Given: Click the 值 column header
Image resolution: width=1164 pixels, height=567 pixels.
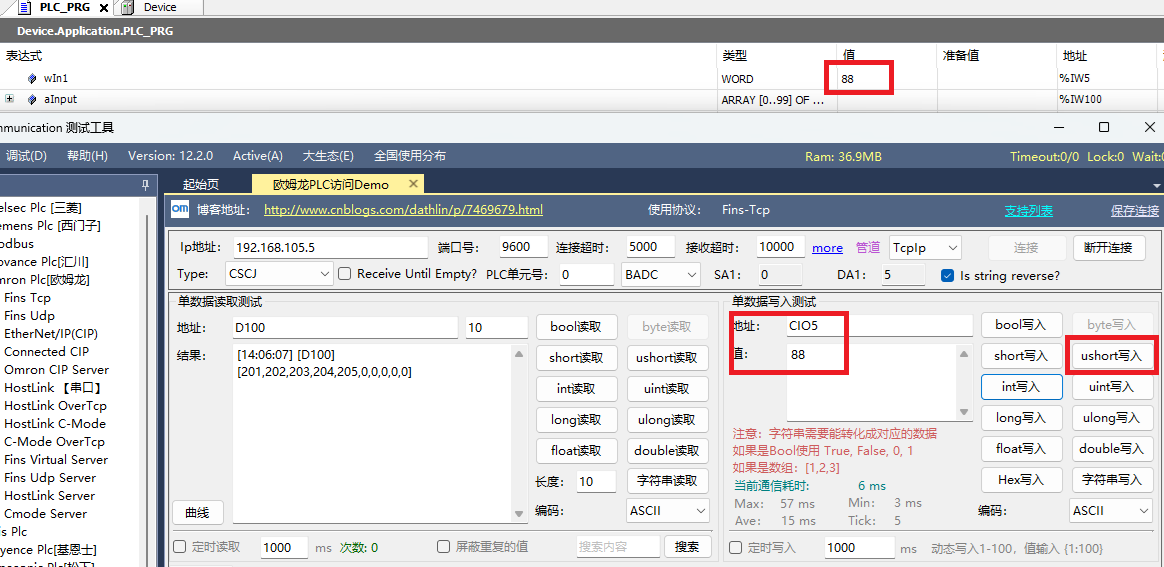Looking at the screenshot, I should click(887, 56).
